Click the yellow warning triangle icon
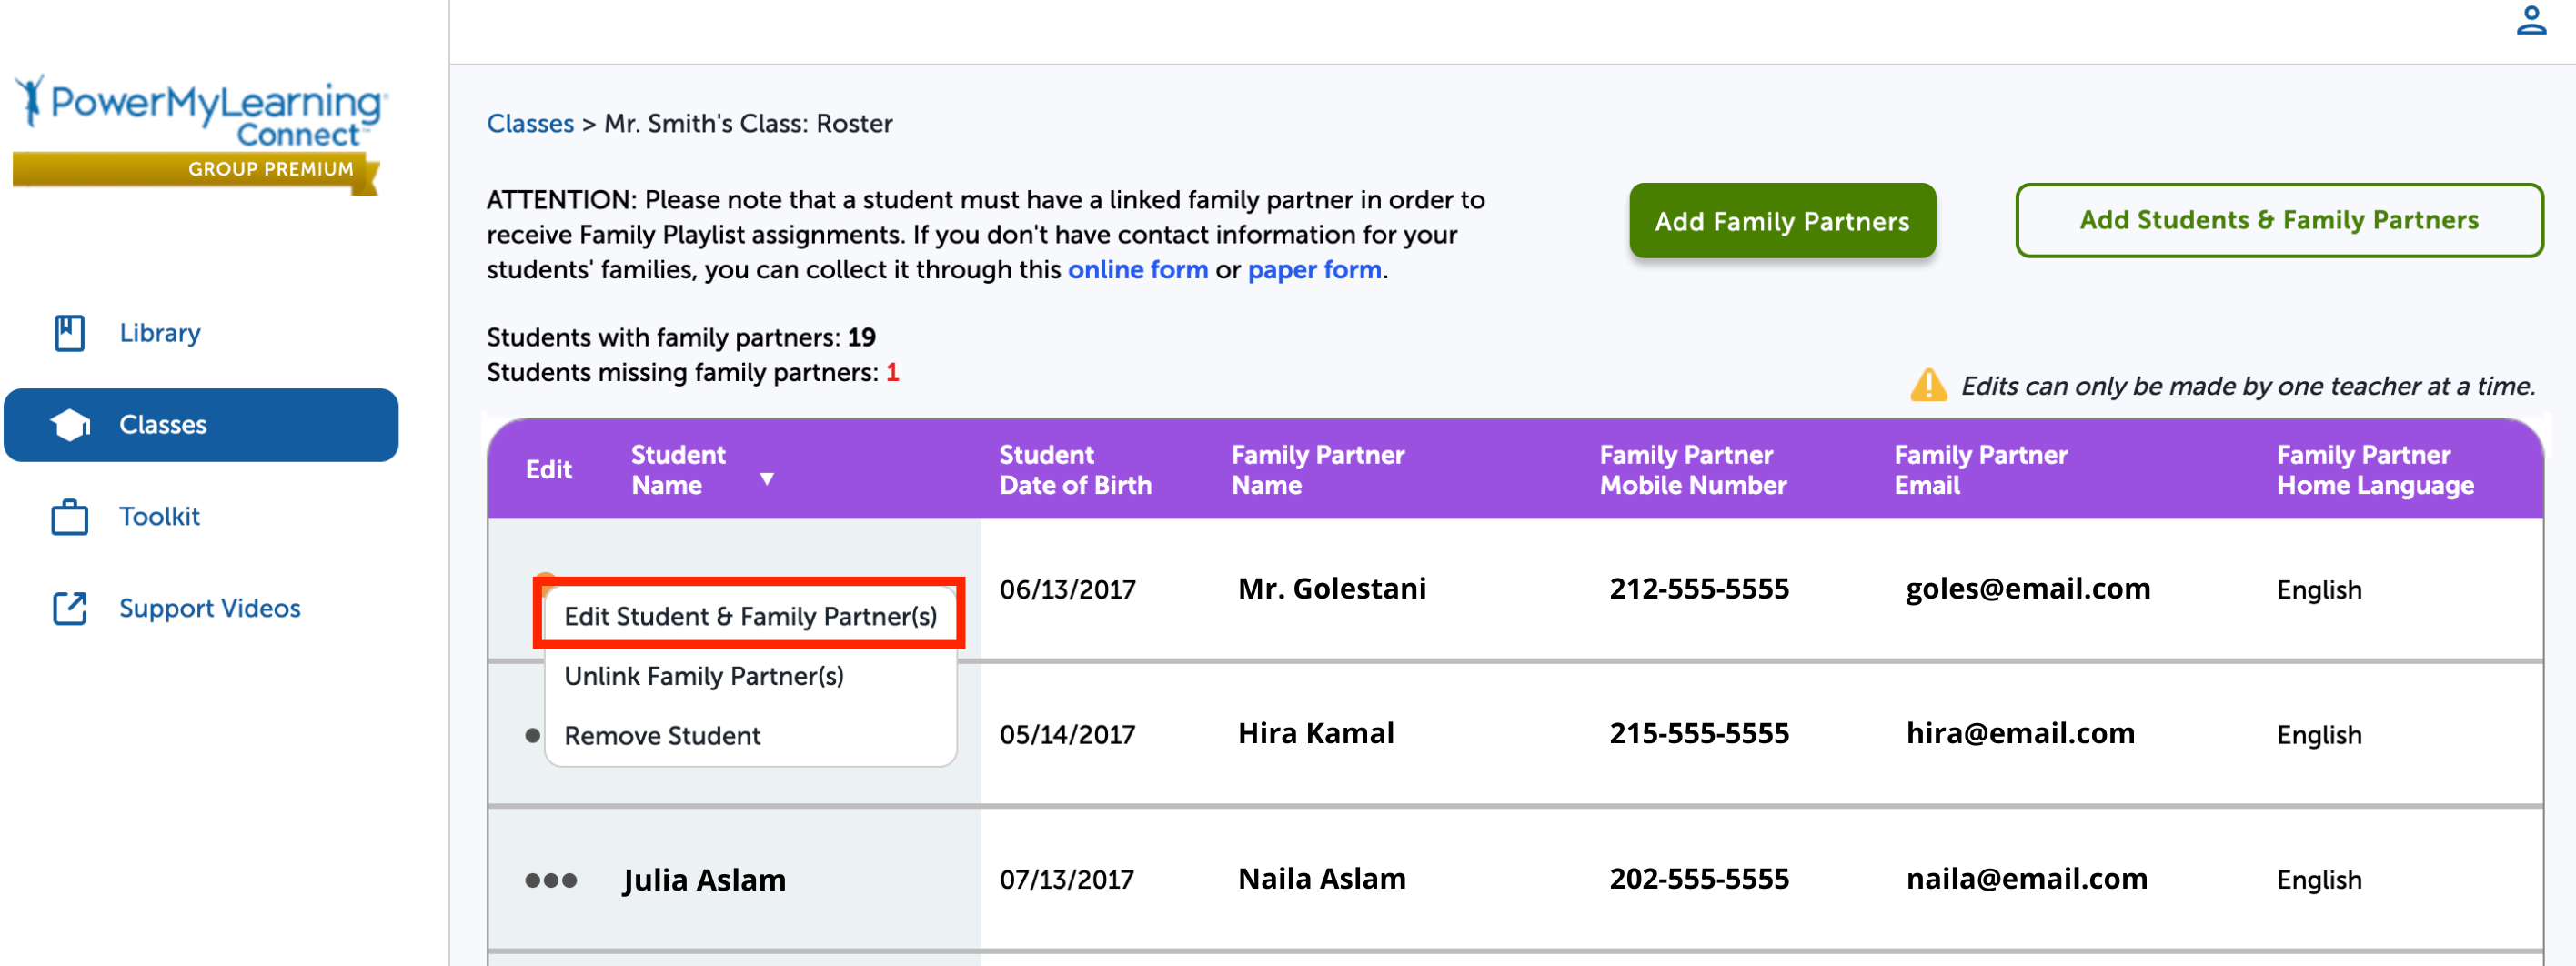Viewport: 2576px width, 966px height. [1928, 385]
